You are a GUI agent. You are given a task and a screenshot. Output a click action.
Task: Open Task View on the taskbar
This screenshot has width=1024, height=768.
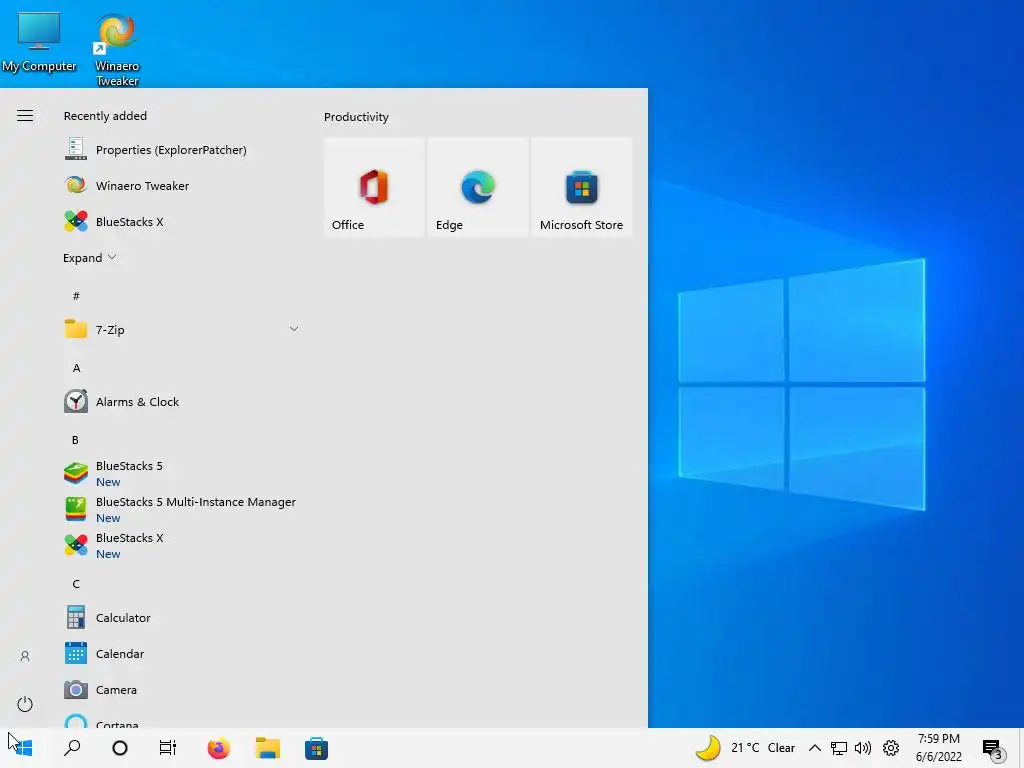point(168,748)
